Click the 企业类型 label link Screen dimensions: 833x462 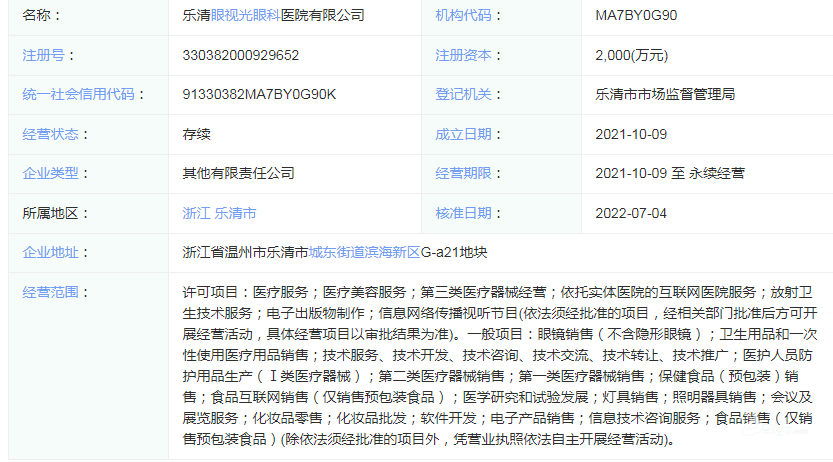(x=50, y=173)
